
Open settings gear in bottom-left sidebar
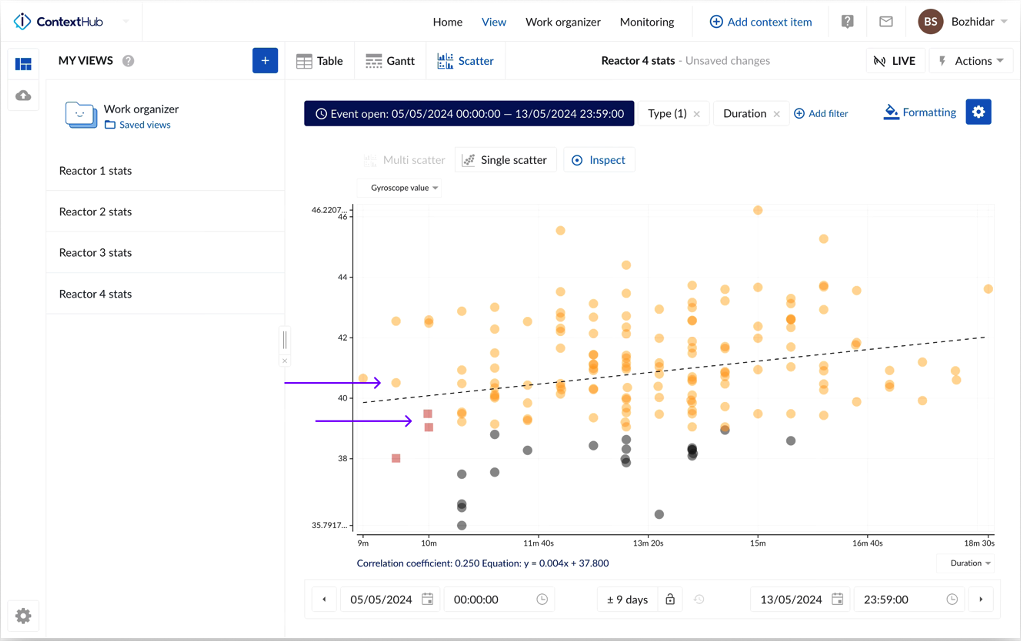click(23, 616)
